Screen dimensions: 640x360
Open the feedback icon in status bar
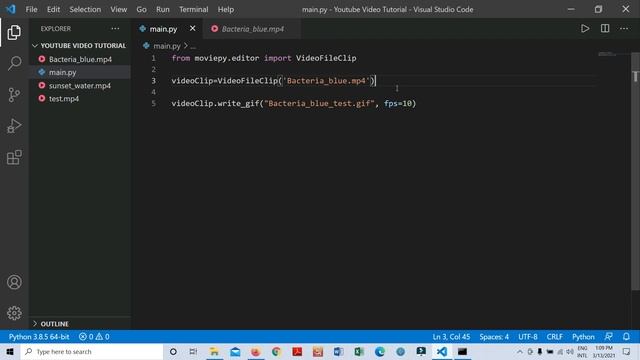click(x=609, y=337)
